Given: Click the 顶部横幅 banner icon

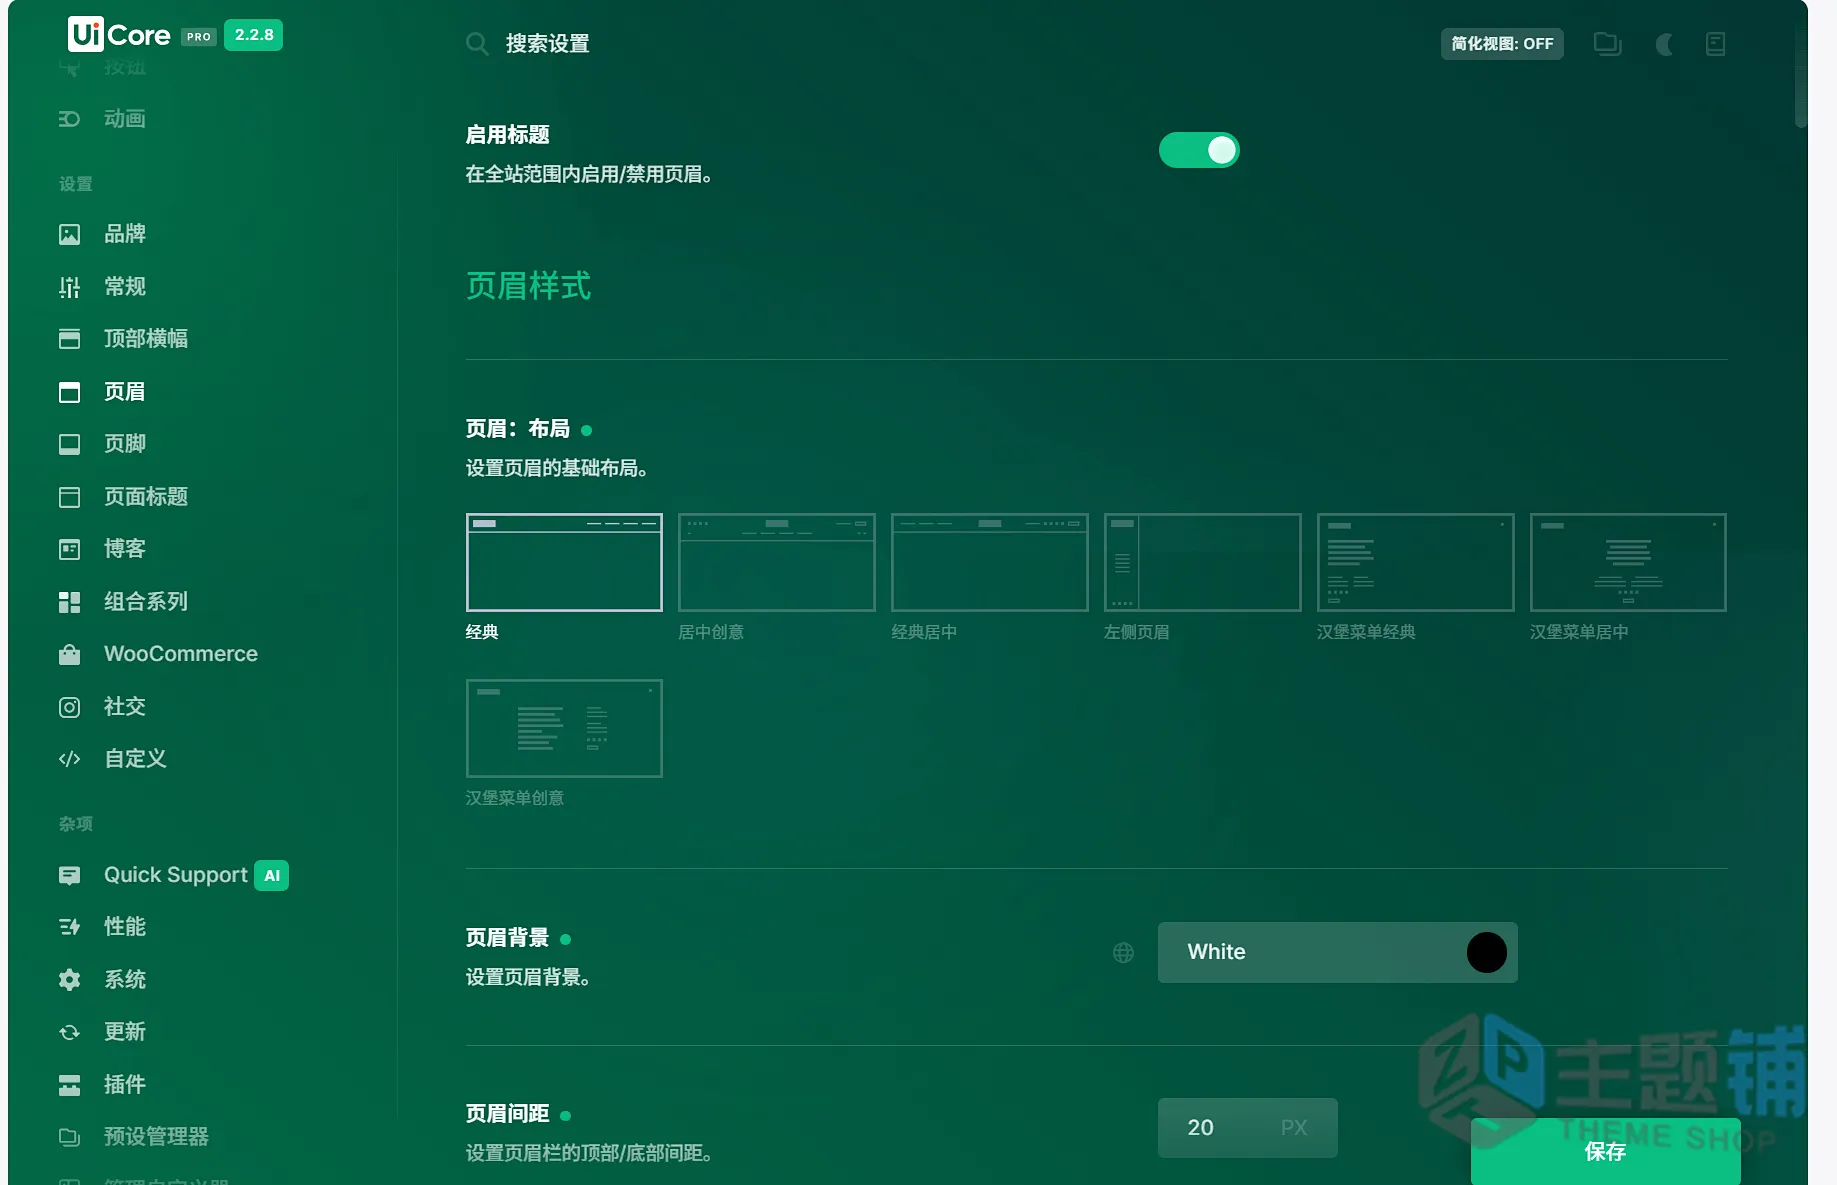Looking at the screenshot, I should pyautogui.click(x=69, y=339).
